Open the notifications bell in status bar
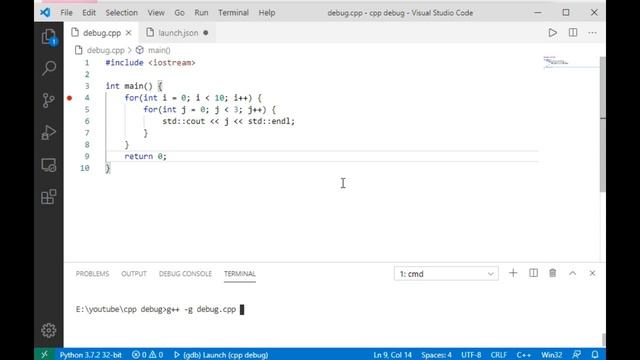This screenshot has height=360, width=640. point(595,354)
